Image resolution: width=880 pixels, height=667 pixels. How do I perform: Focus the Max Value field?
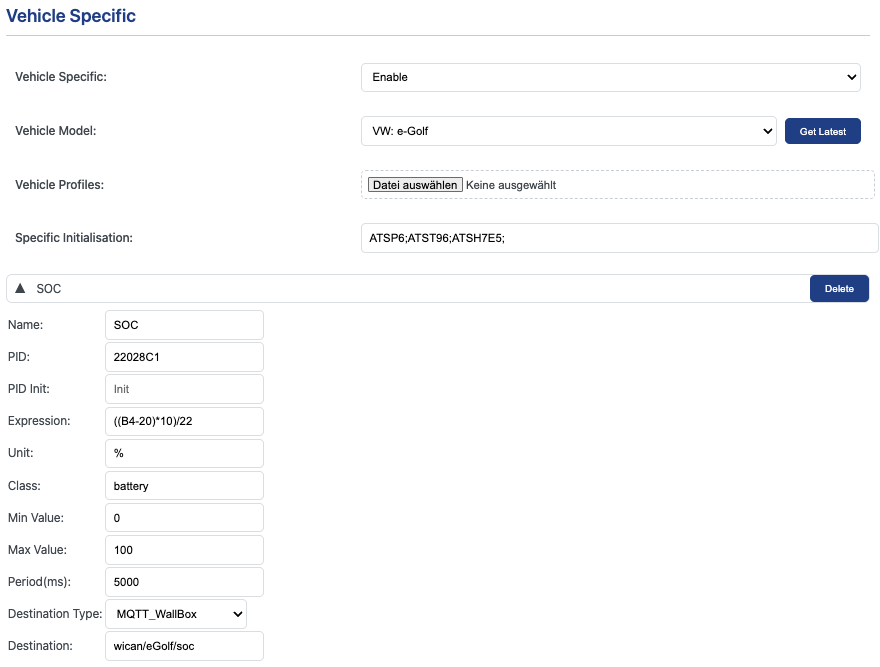184,550
